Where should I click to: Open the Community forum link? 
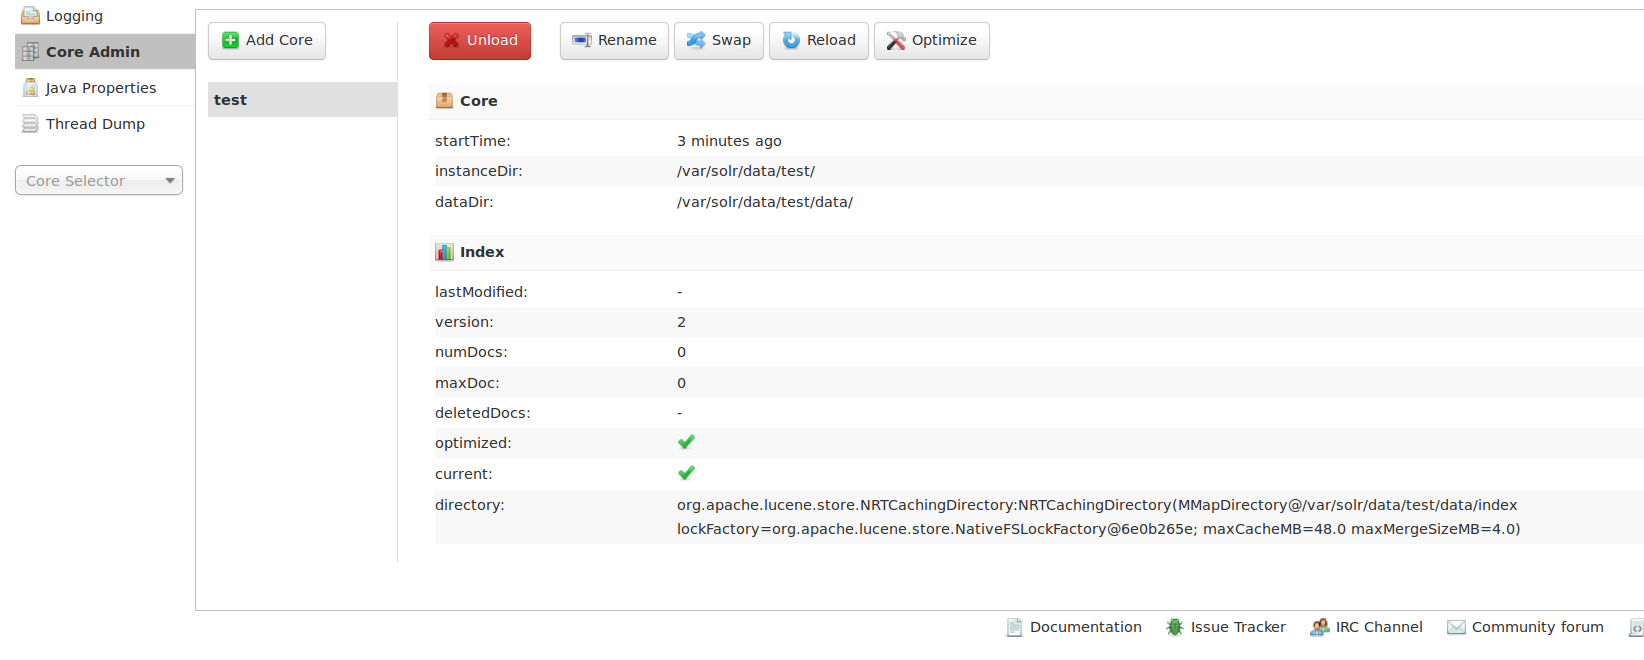pos(1538,627)
